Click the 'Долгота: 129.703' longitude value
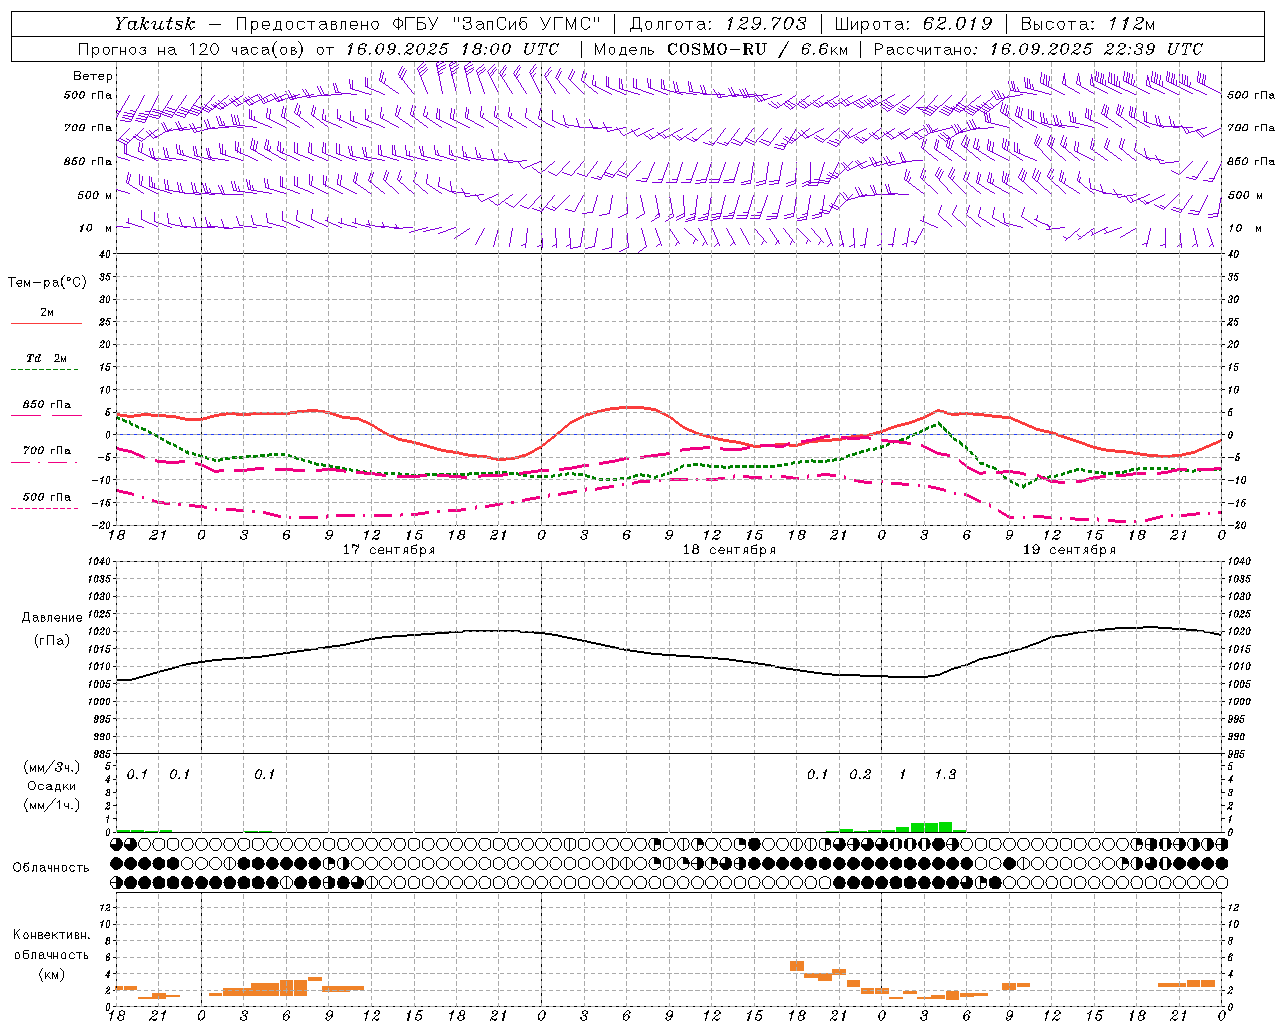 717,24
